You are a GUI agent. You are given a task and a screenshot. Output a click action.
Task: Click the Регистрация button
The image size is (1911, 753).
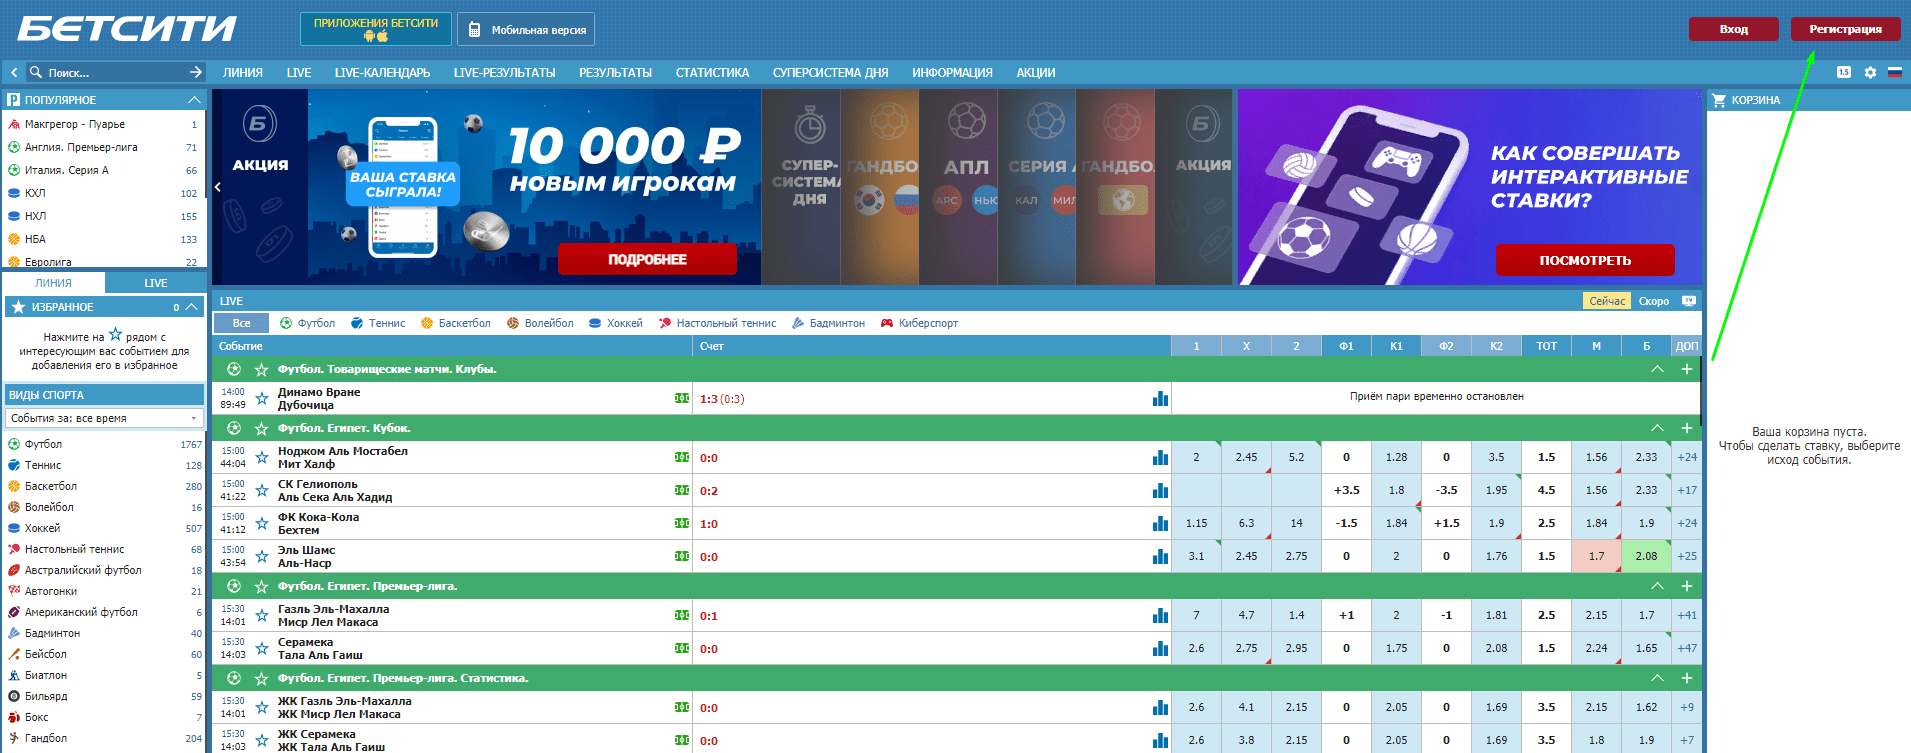tap(1845, 29)
